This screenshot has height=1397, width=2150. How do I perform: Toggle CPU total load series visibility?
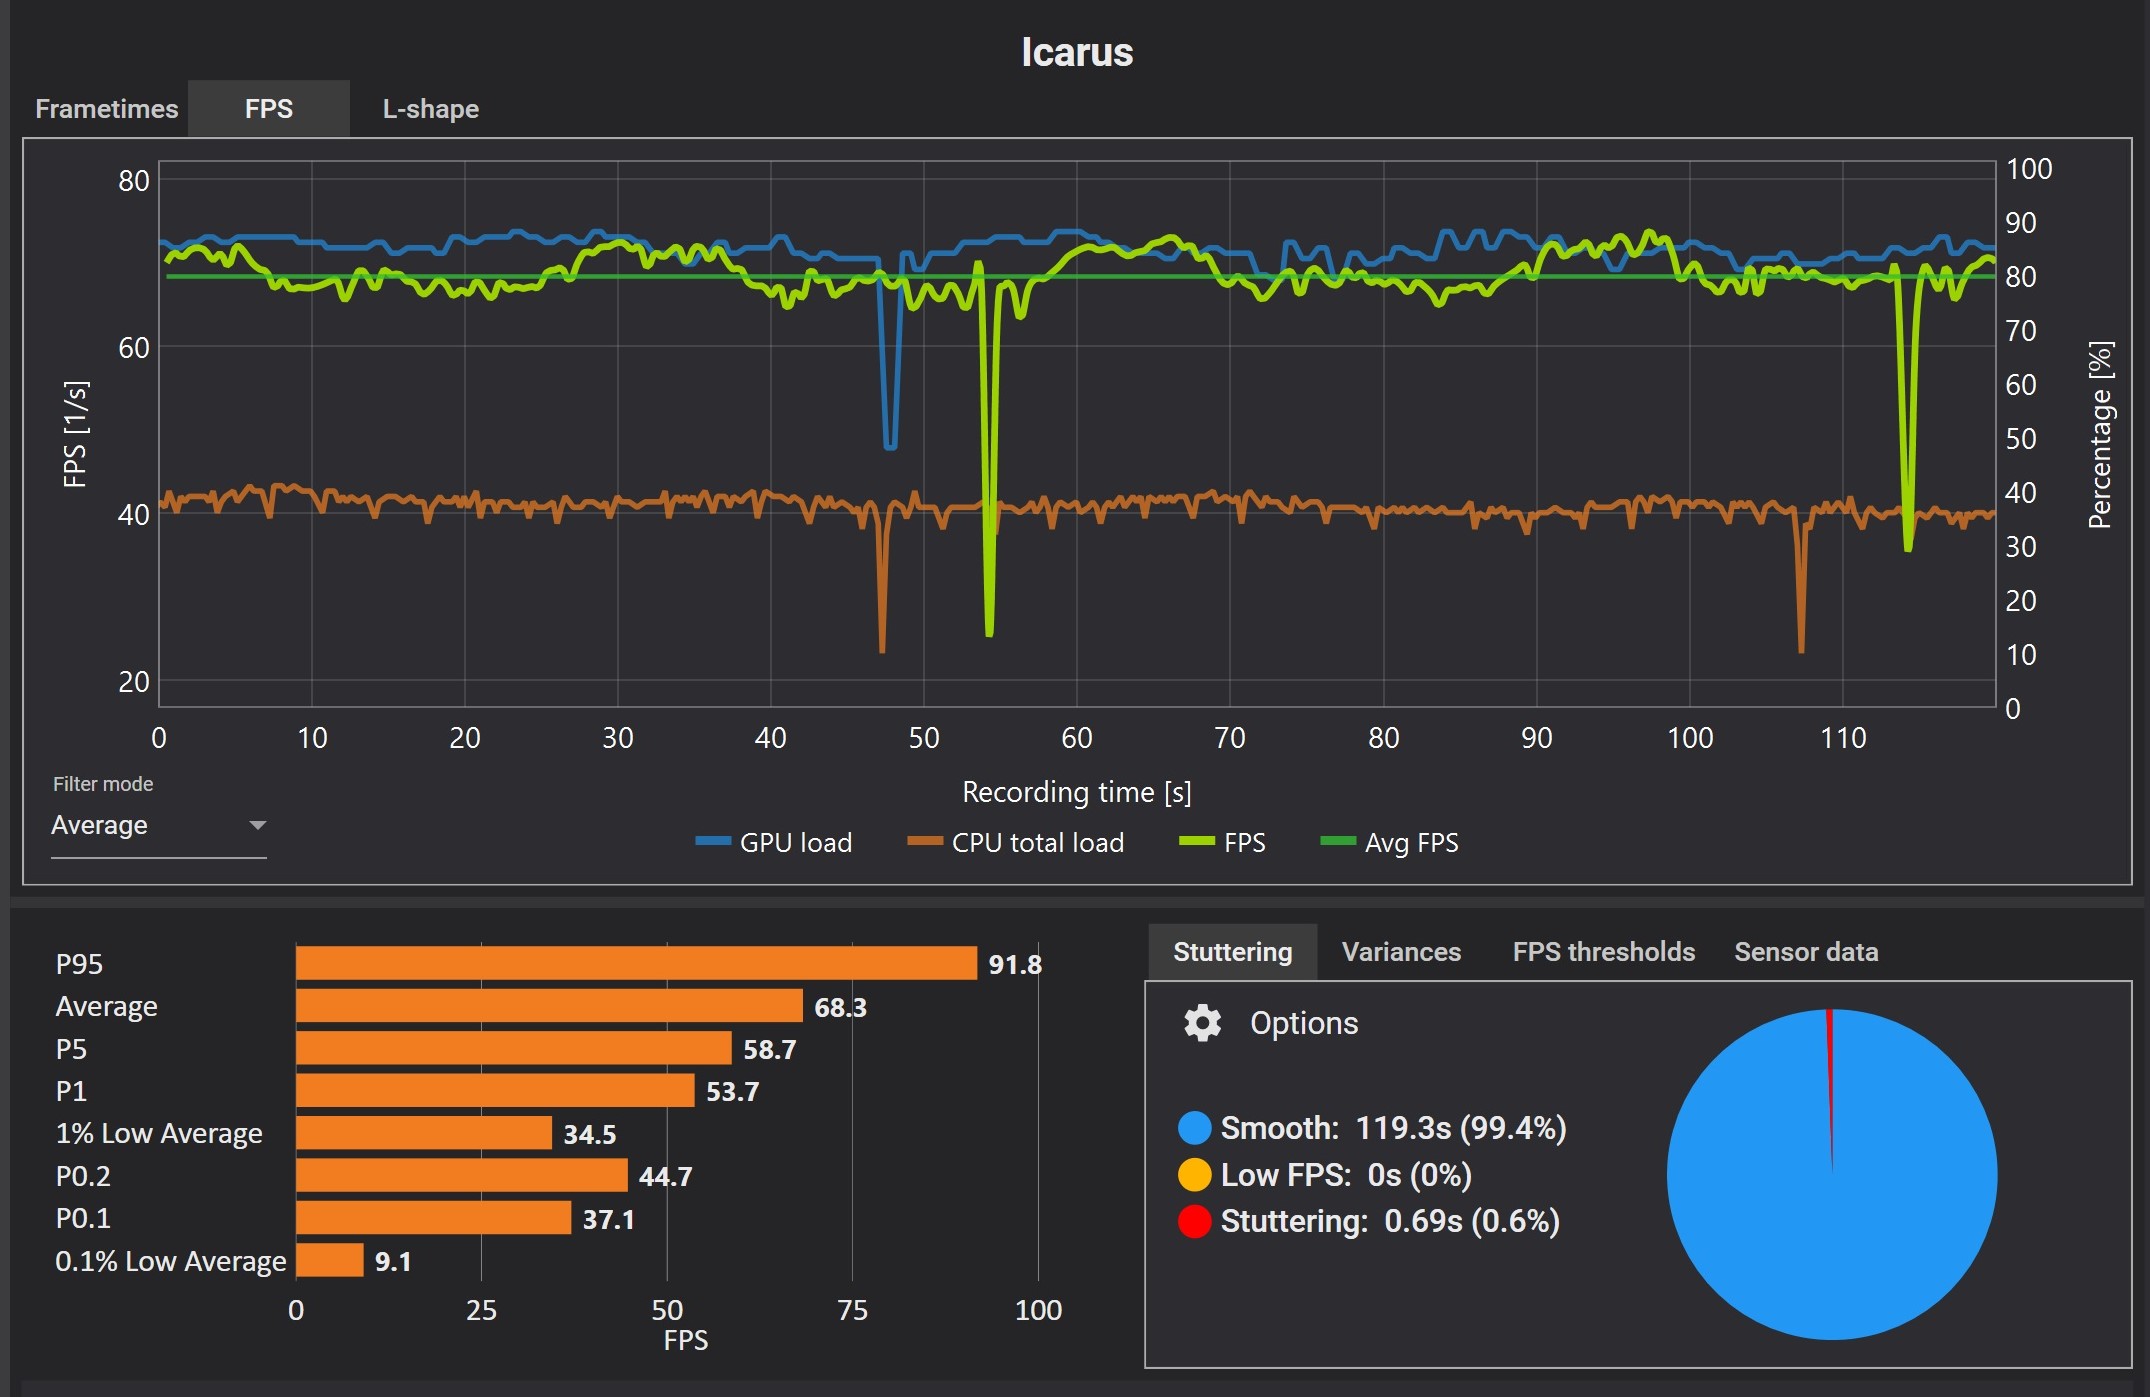[x=1016, y=843]
